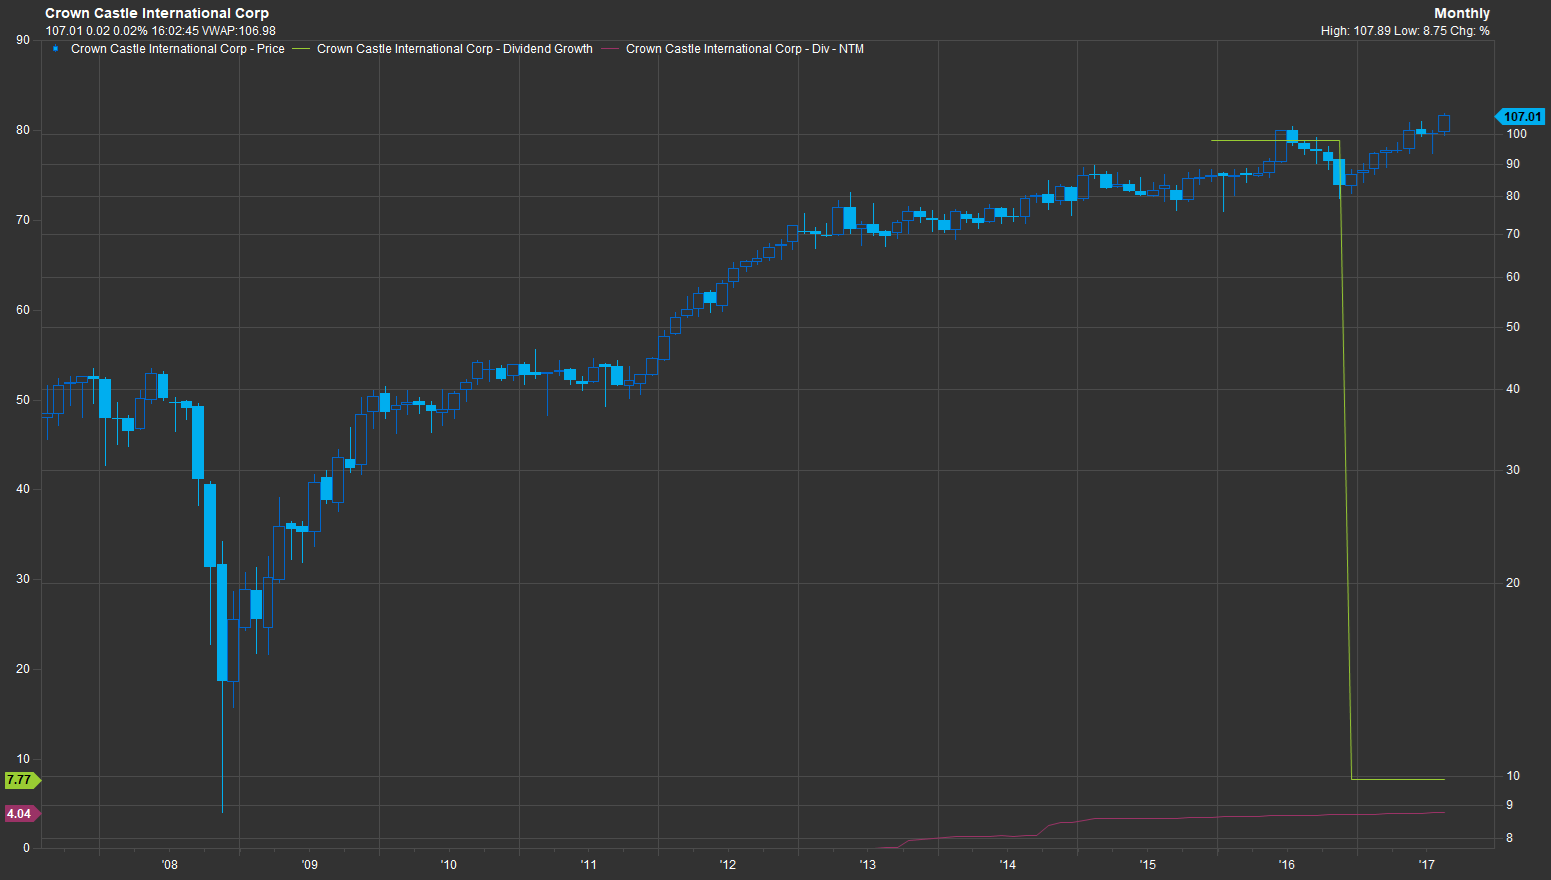Screen dimensions: 1551x880
Task: Click the '15 year label on time axis
Action: click(x=1147, y=865)
